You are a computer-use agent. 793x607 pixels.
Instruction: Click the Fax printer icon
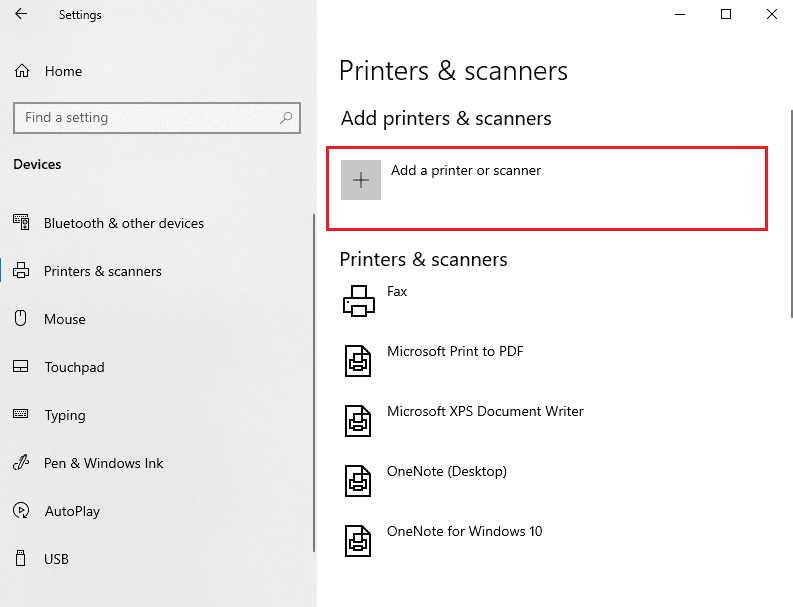(x=359, y=301)
